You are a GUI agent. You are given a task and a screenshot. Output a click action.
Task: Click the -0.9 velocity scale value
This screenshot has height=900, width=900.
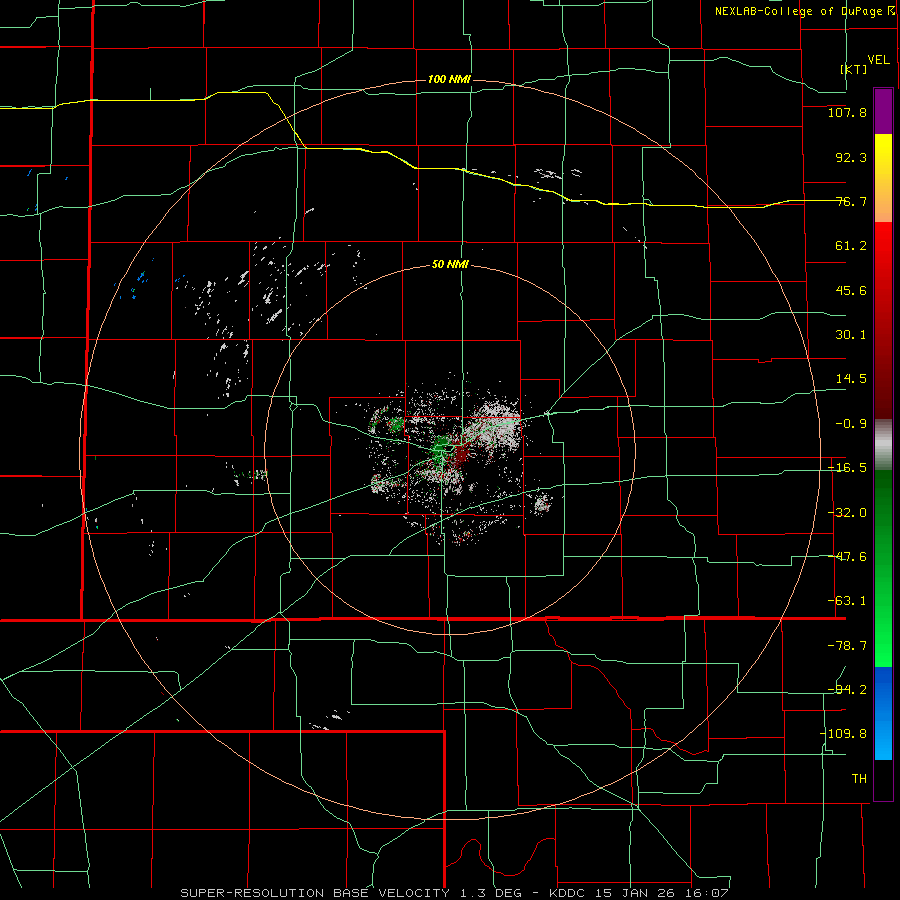pyautogui.click(x=851, y=424)
